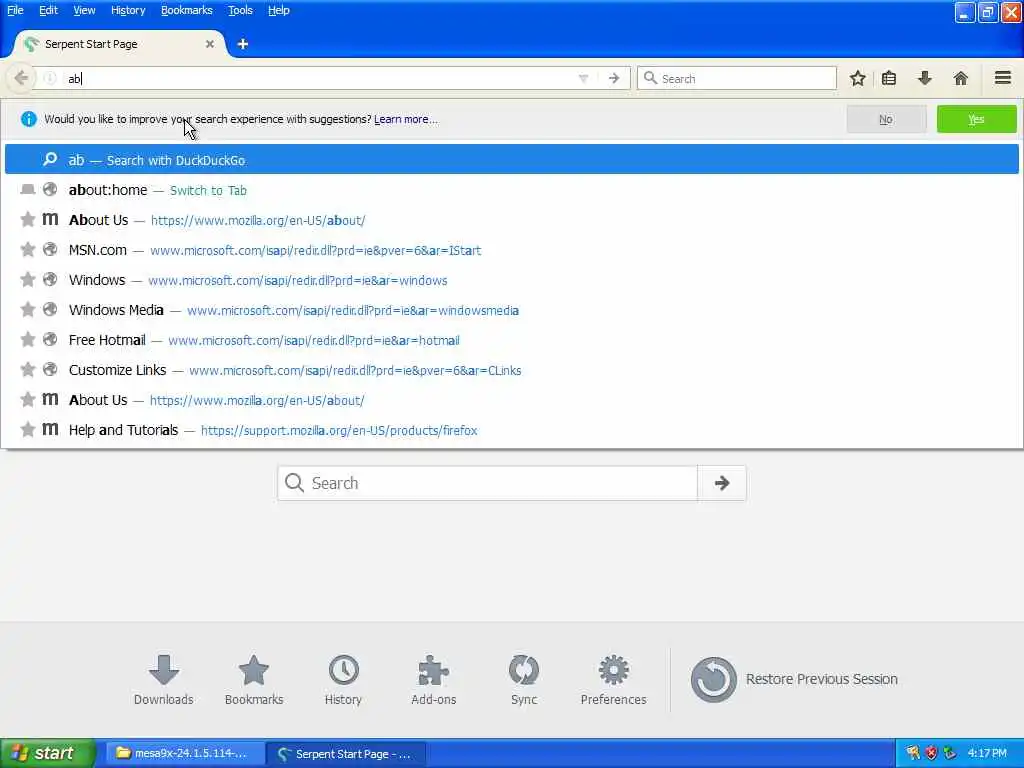Click the back arrow navigation button

tap(21, 78)
